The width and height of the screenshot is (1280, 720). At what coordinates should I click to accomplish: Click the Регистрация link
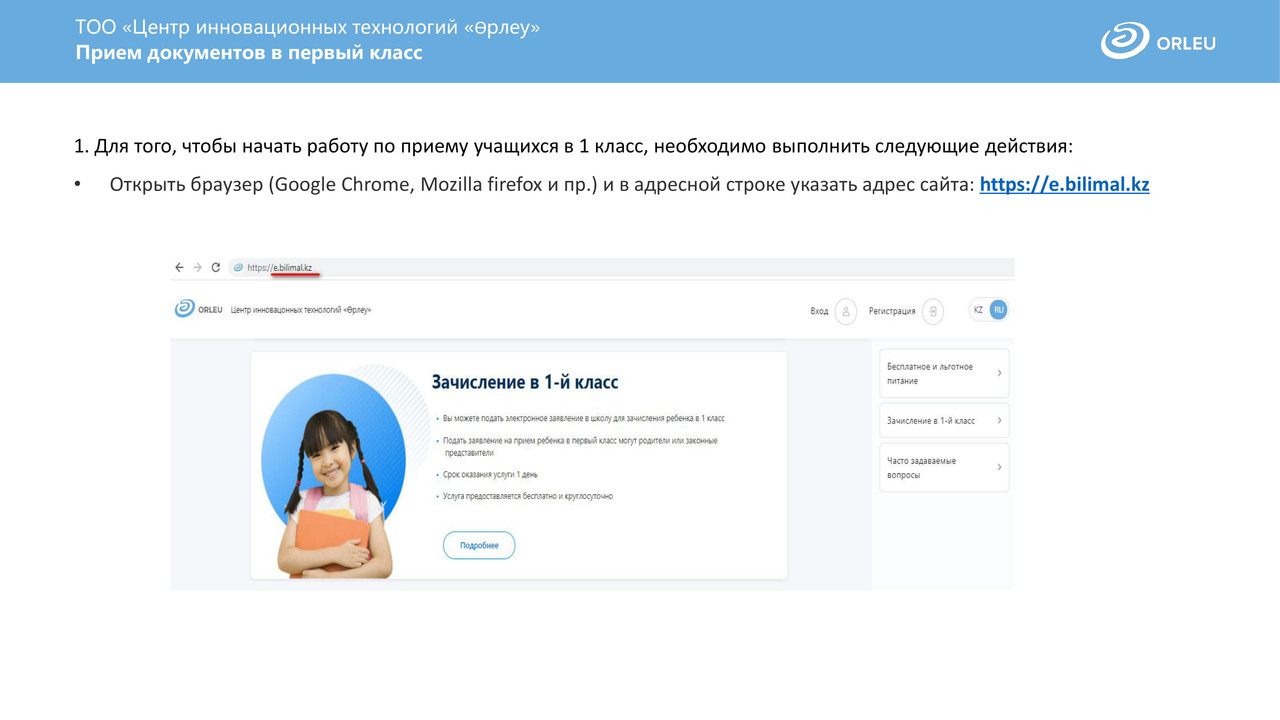point(892,311)
